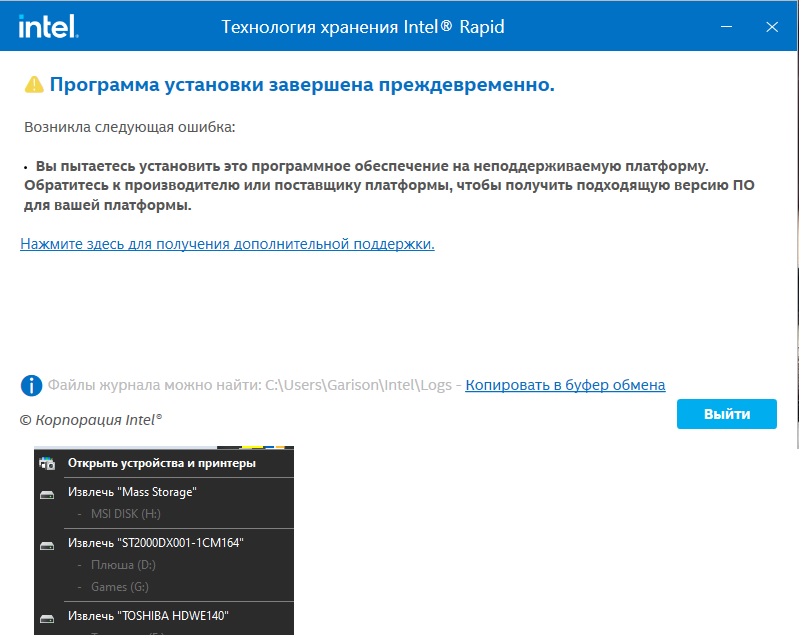Screen dimensions: 805x638
Task: Minimize the Intel Rapid installer window
Action: (x=726, y=27)
